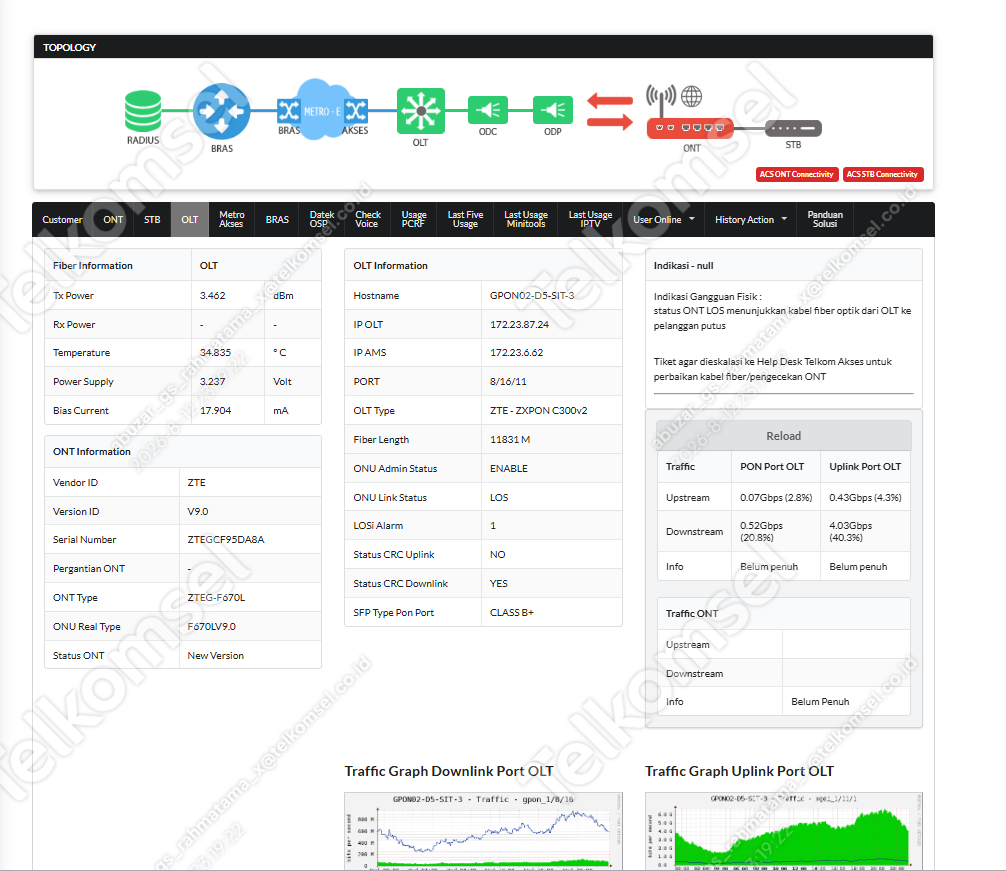Click OLT Type value ZTE - ZXPON C300v2

[x=538, y=410]
